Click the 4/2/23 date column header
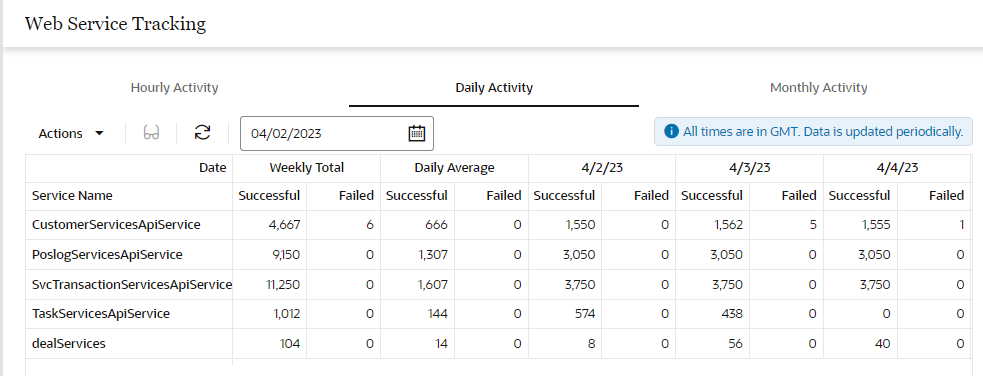983x376 pixels. click(x=602, y=167)
